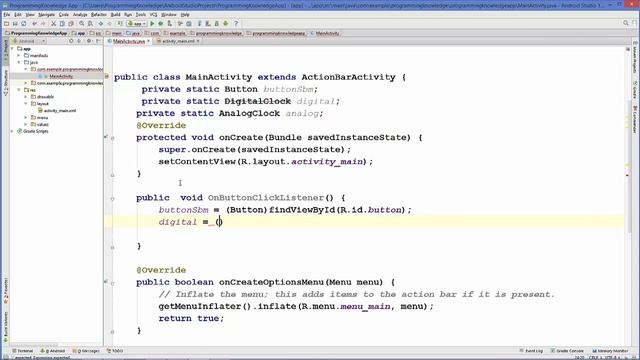Open the Event Log panel

[x=531, y=351]
